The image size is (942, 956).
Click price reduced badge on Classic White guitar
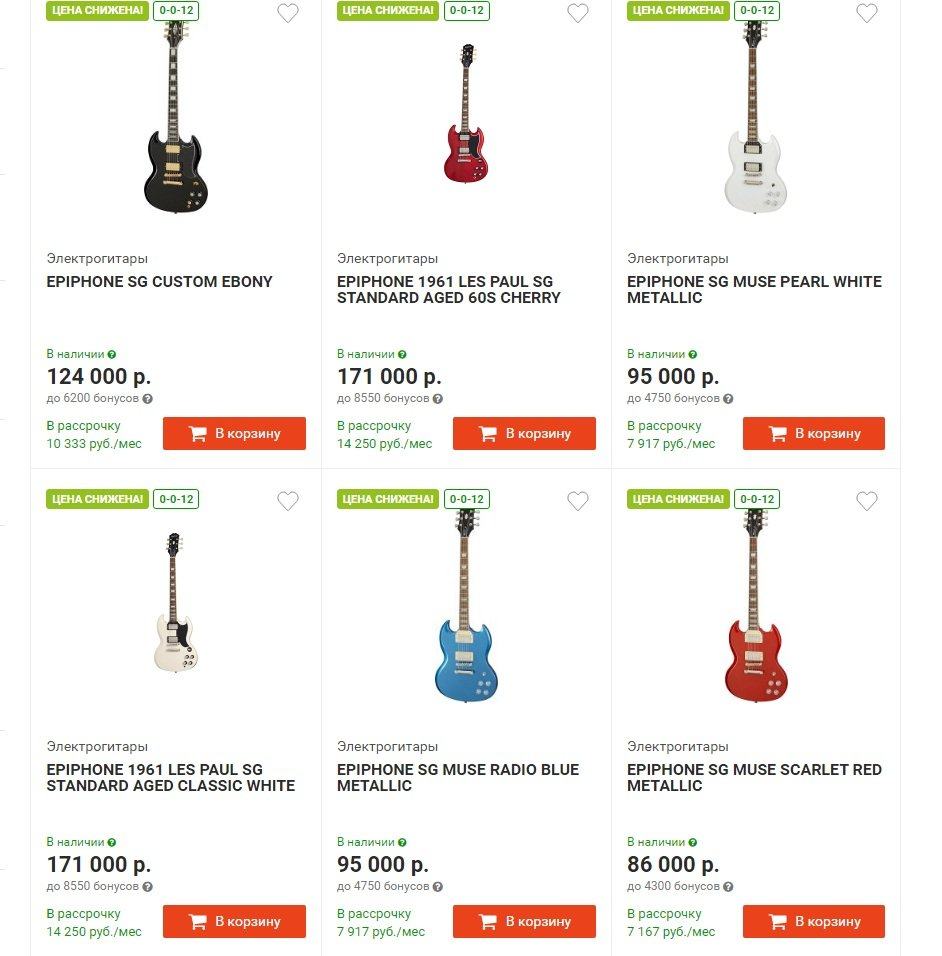tap(97, 499)
